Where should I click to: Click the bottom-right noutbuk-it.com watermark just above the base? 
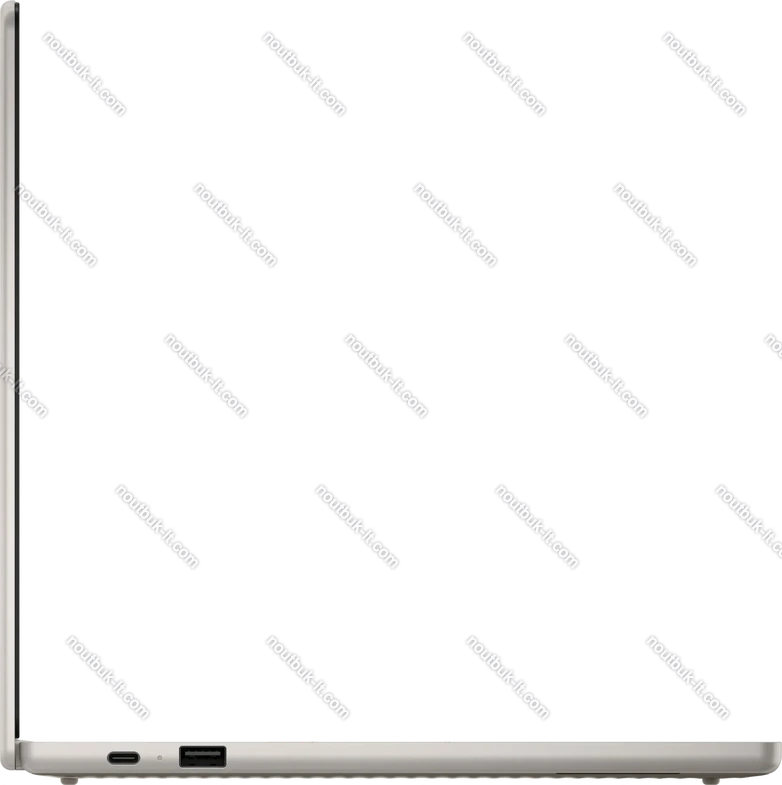click(x=688, y=676)
